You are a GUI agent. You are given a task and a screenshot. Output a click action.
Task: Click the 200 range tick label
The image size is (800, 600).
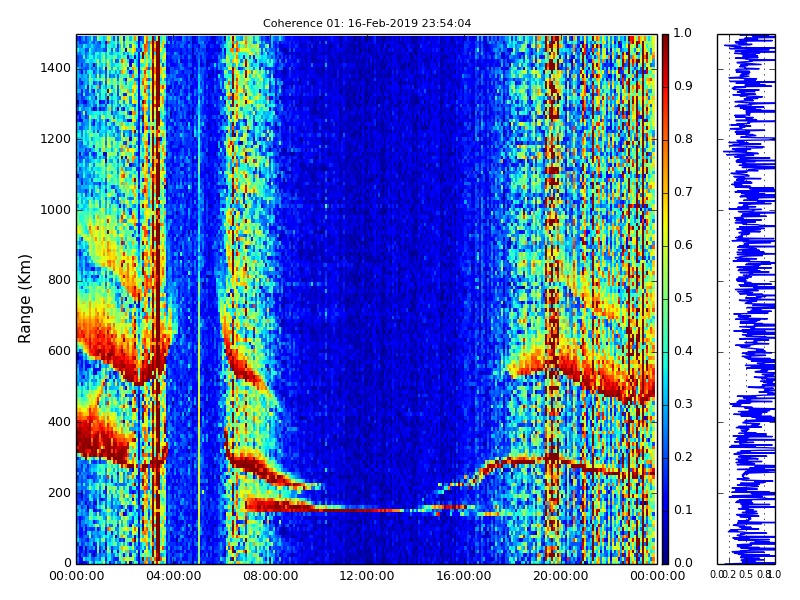60,493
